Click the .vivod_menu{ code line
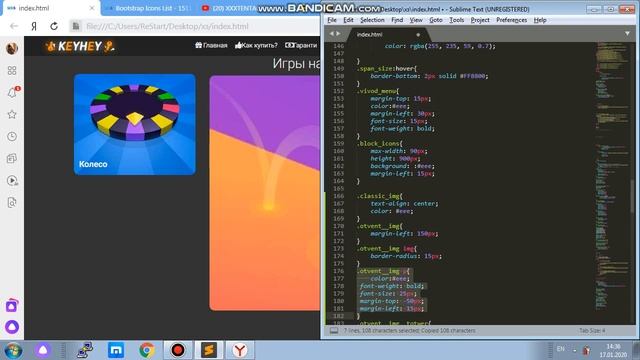 pyautogui.click(x=378, y=91)
